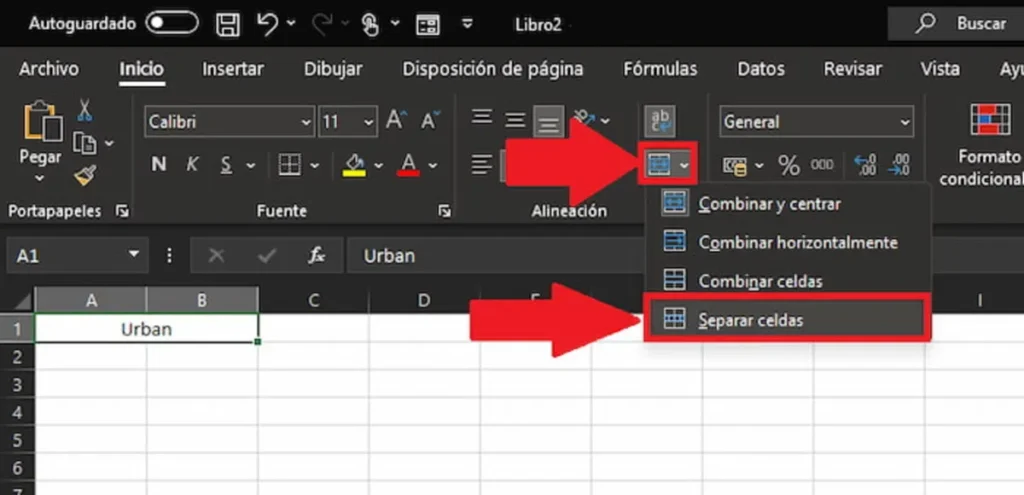Viewport: 1024px width, 495px height.
Task: Click the increase decimals icon
Action: tap(865, 165)
